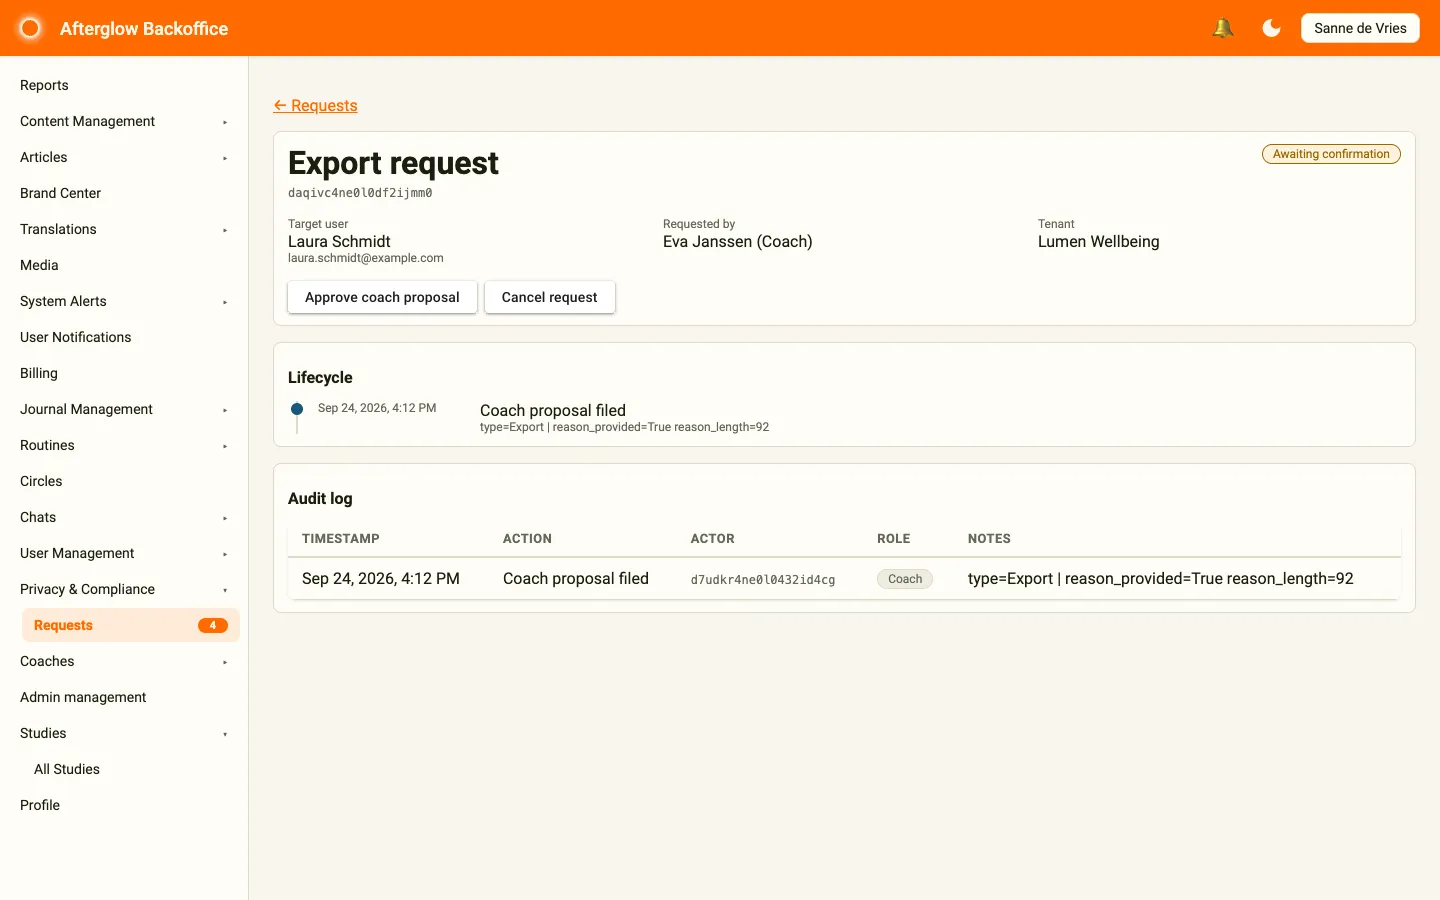This screenshot has width=1440, height=900.
Task: Navigate to Billing
Action: tap(124, 373)
